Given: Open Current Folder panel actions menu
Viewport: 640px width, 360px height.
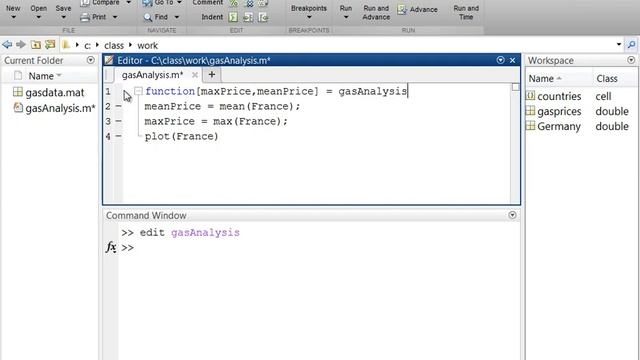Looking at the screenshot, I should point(91,60).
